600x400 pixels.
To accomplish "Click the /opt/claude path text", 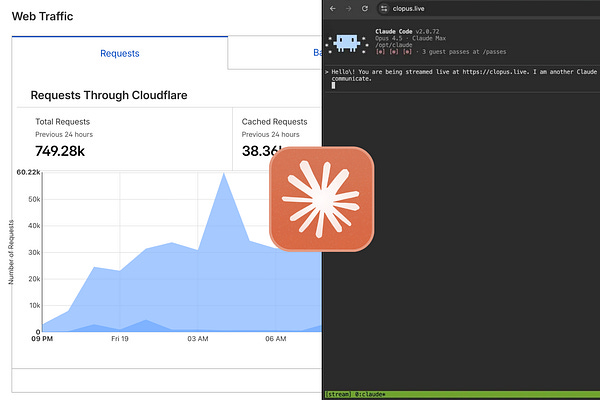I will [393, 45].
